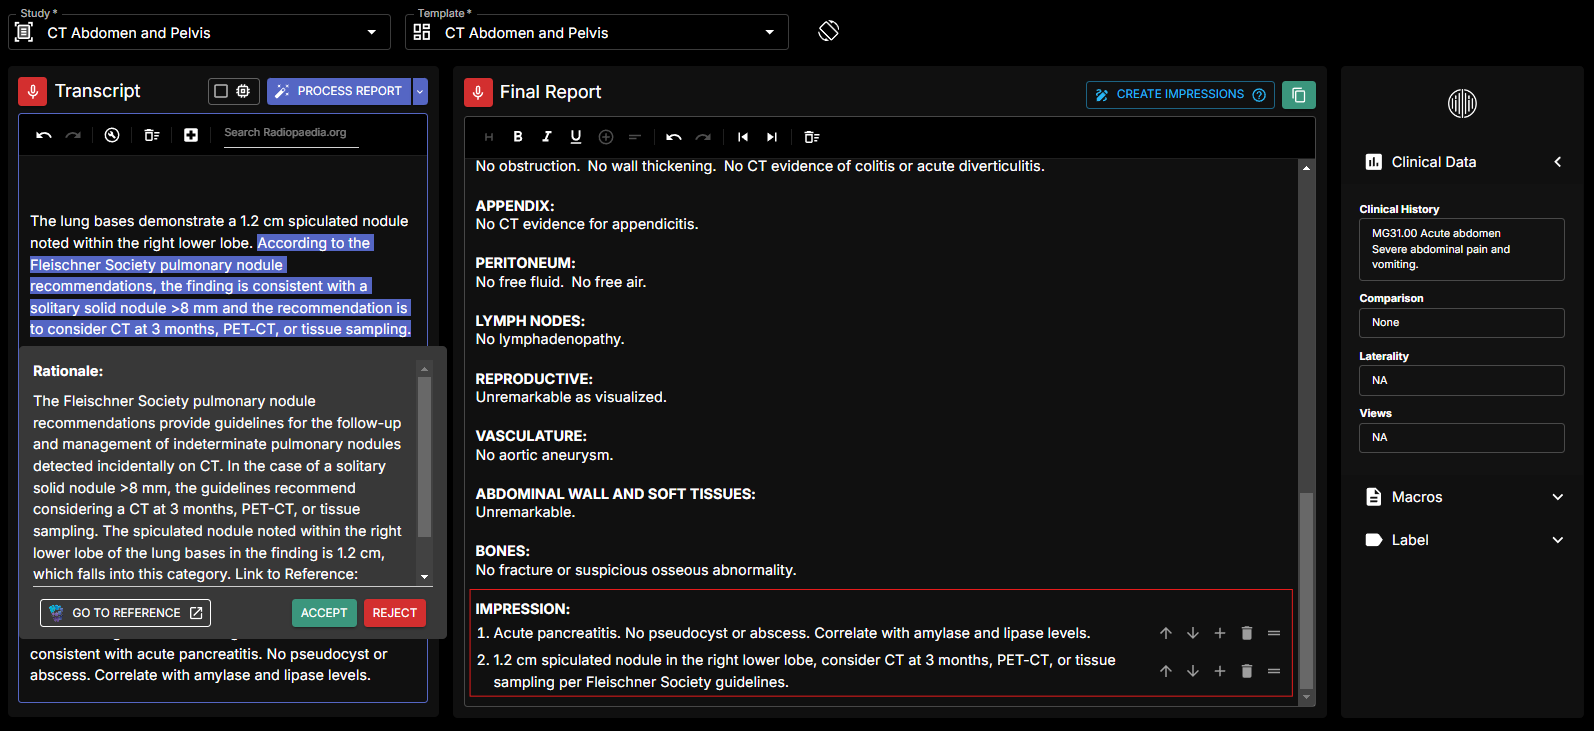
Task: Apply underline formatting in Final Report
Action: pos(576,137)
